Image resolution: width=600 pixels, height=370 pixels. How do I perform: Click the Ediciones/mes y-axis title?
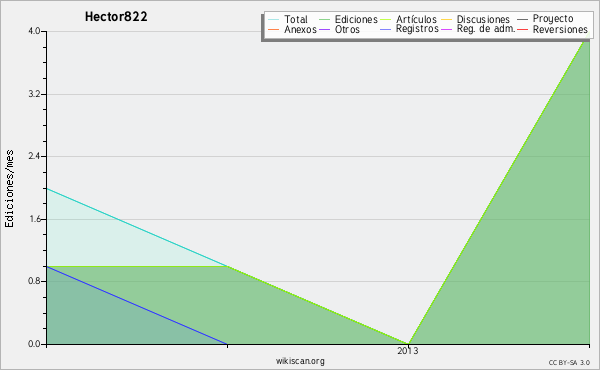9,188
